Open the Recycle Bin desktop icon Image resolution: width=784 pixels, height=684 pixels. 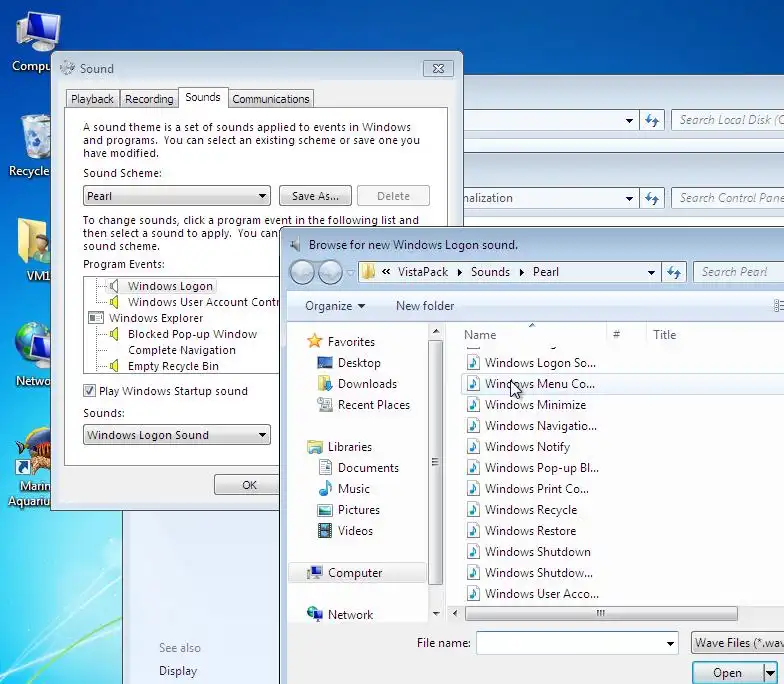[32, 145]
